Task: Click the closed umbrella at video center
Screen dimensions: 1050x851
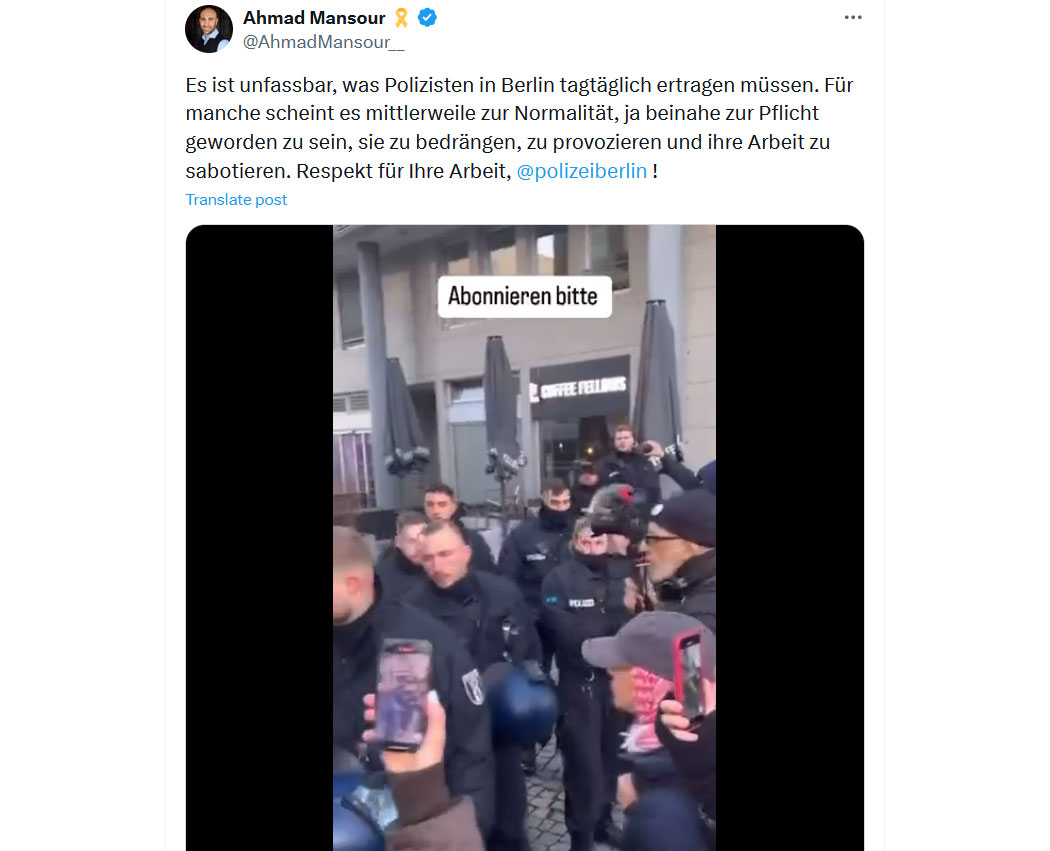Action: [x=502, y=408]
